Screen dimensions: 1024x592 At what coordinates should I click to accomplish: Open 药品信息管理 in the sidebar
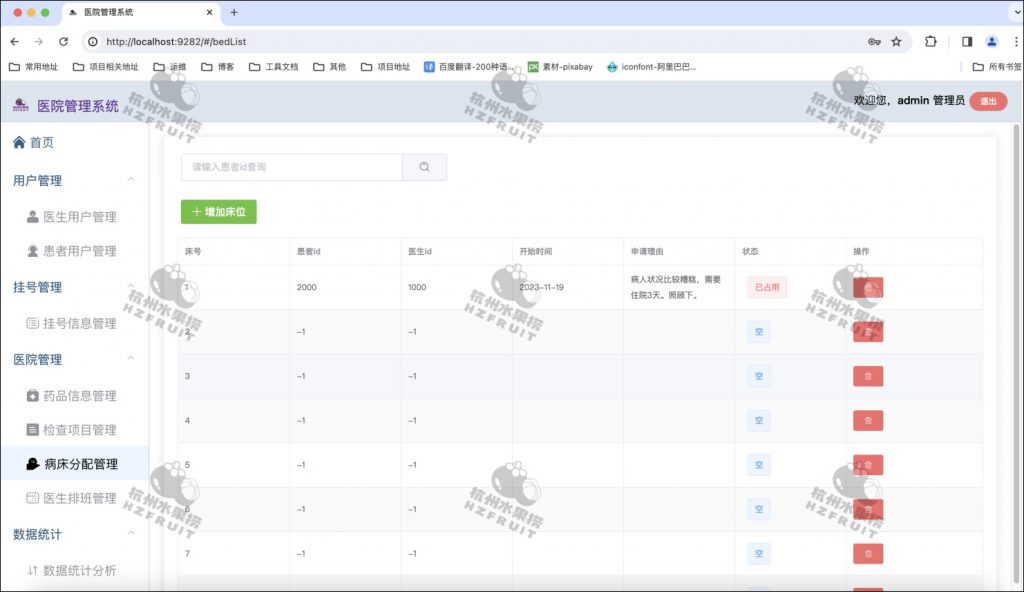pos(79,396)
